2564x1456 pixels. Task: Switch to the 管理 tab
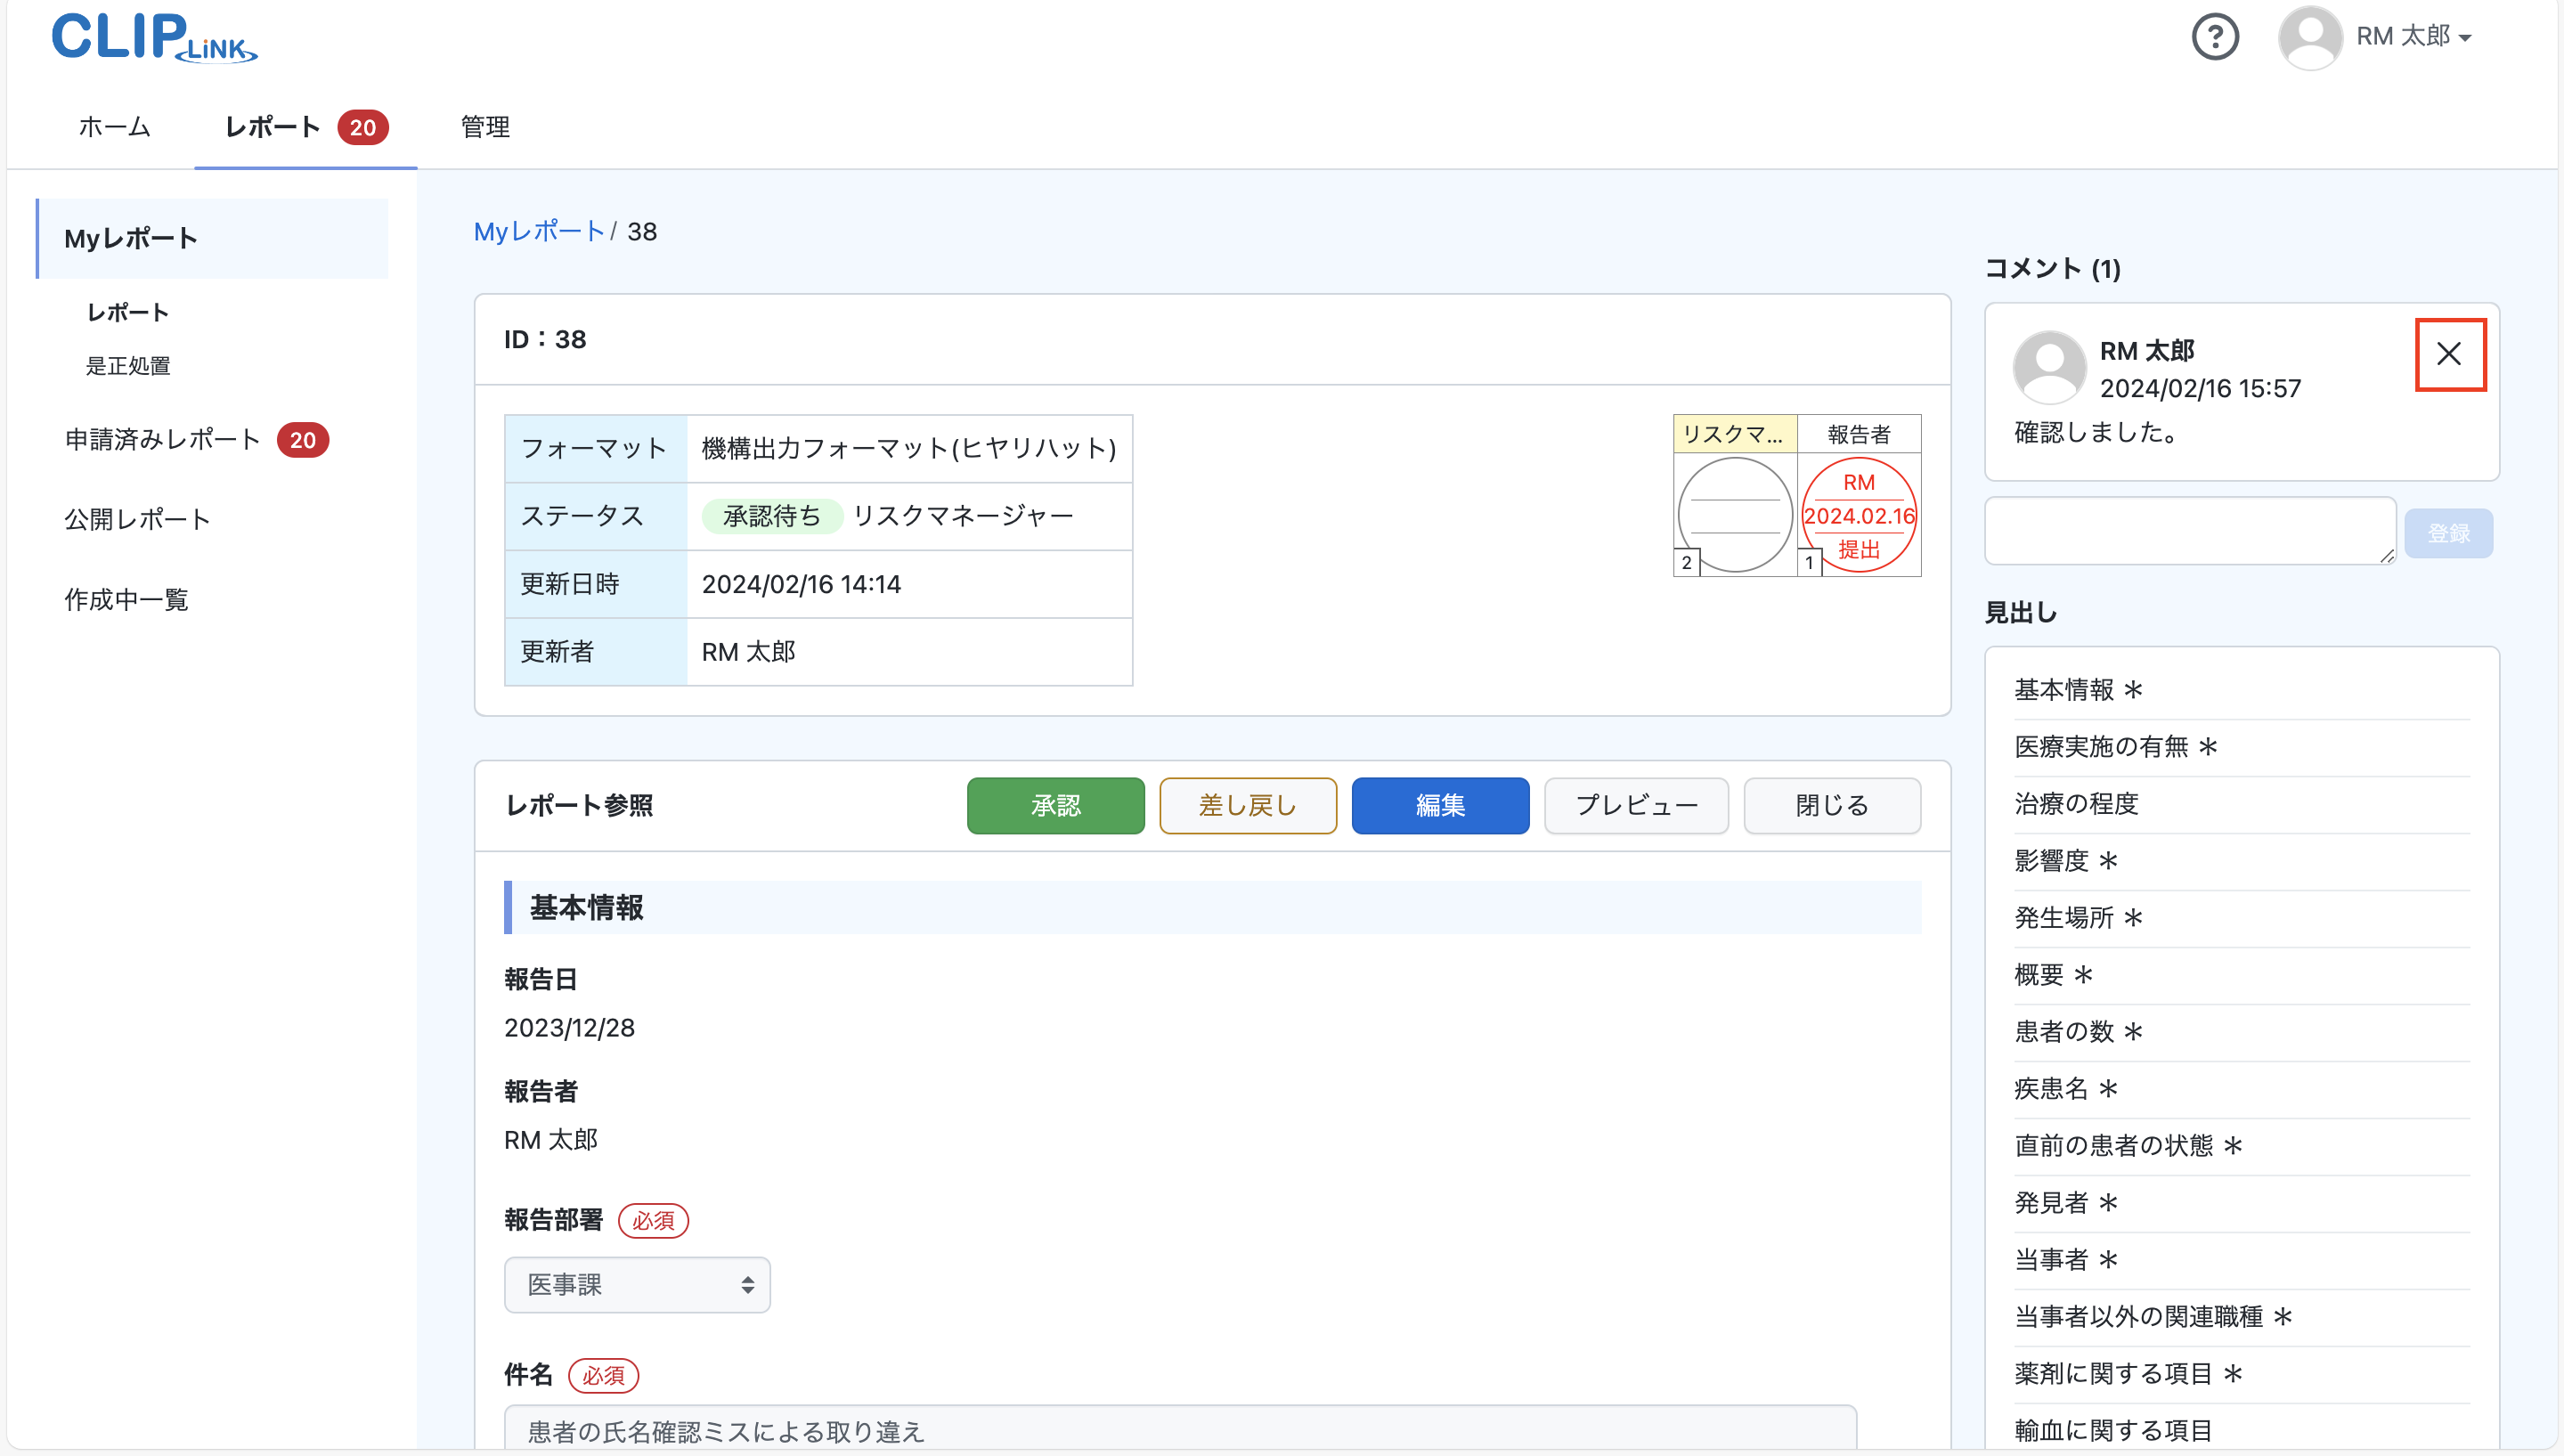[484, 127]
